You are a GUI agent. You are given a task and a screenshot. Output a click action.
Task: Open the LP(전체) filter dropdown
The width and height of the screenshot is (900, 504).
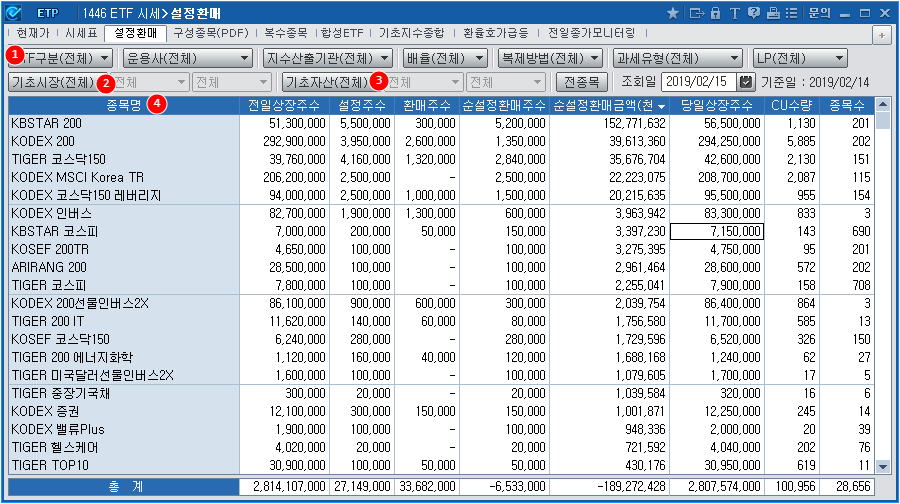coord(800,58)
